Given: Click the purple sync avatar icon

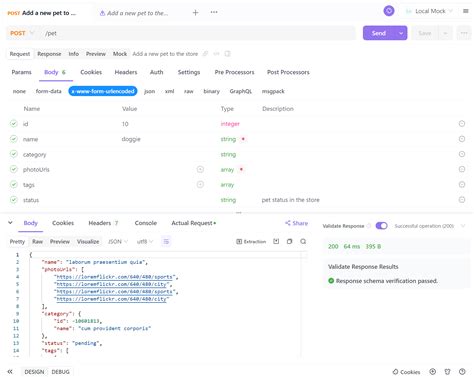Looking at the screenshot, I should tap(389, 11).
